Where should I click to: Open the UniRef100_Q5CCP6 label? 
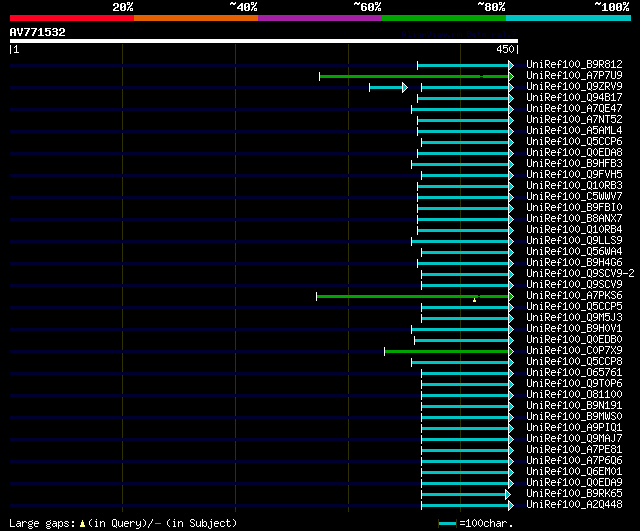click(574, 141)
